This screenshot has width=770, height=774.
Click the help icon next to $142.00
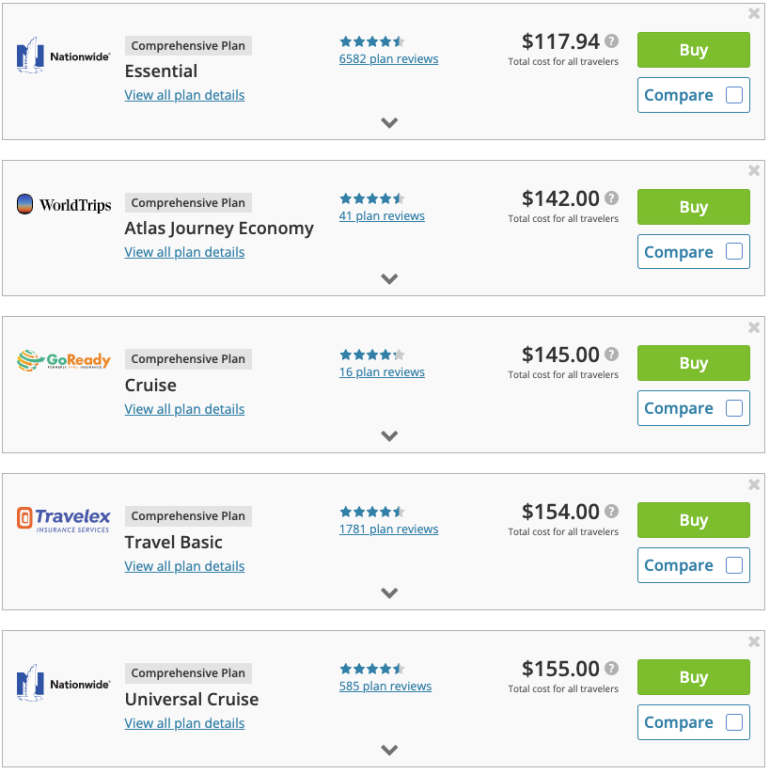click(x=612, y=199)
